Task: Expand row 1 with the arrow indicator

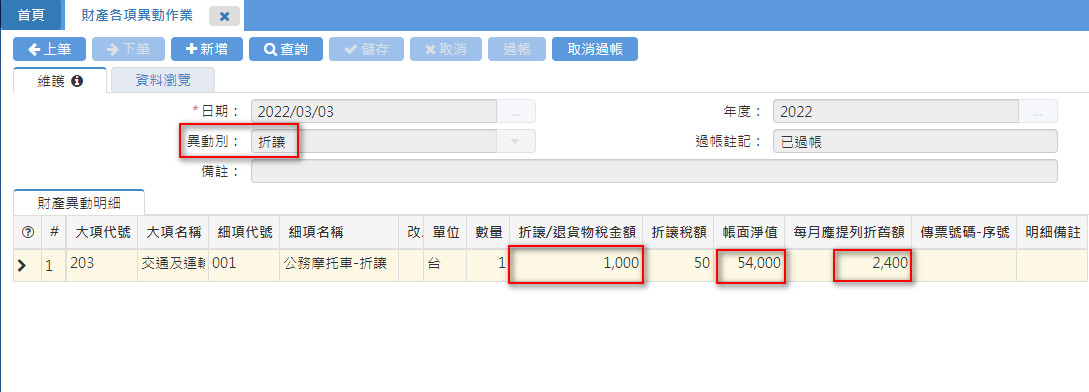Action: click(22, 266)
